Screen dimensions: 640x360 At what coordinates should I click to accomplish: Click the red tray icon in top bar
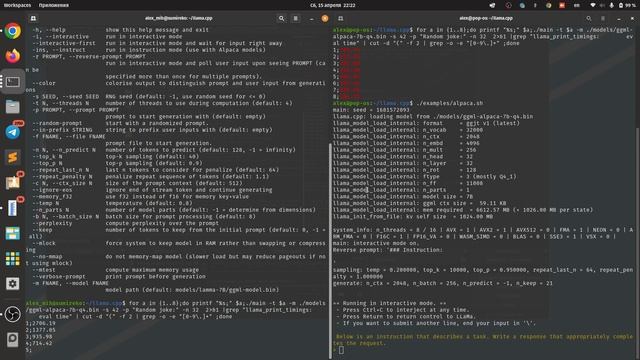(x=562, y=5)
